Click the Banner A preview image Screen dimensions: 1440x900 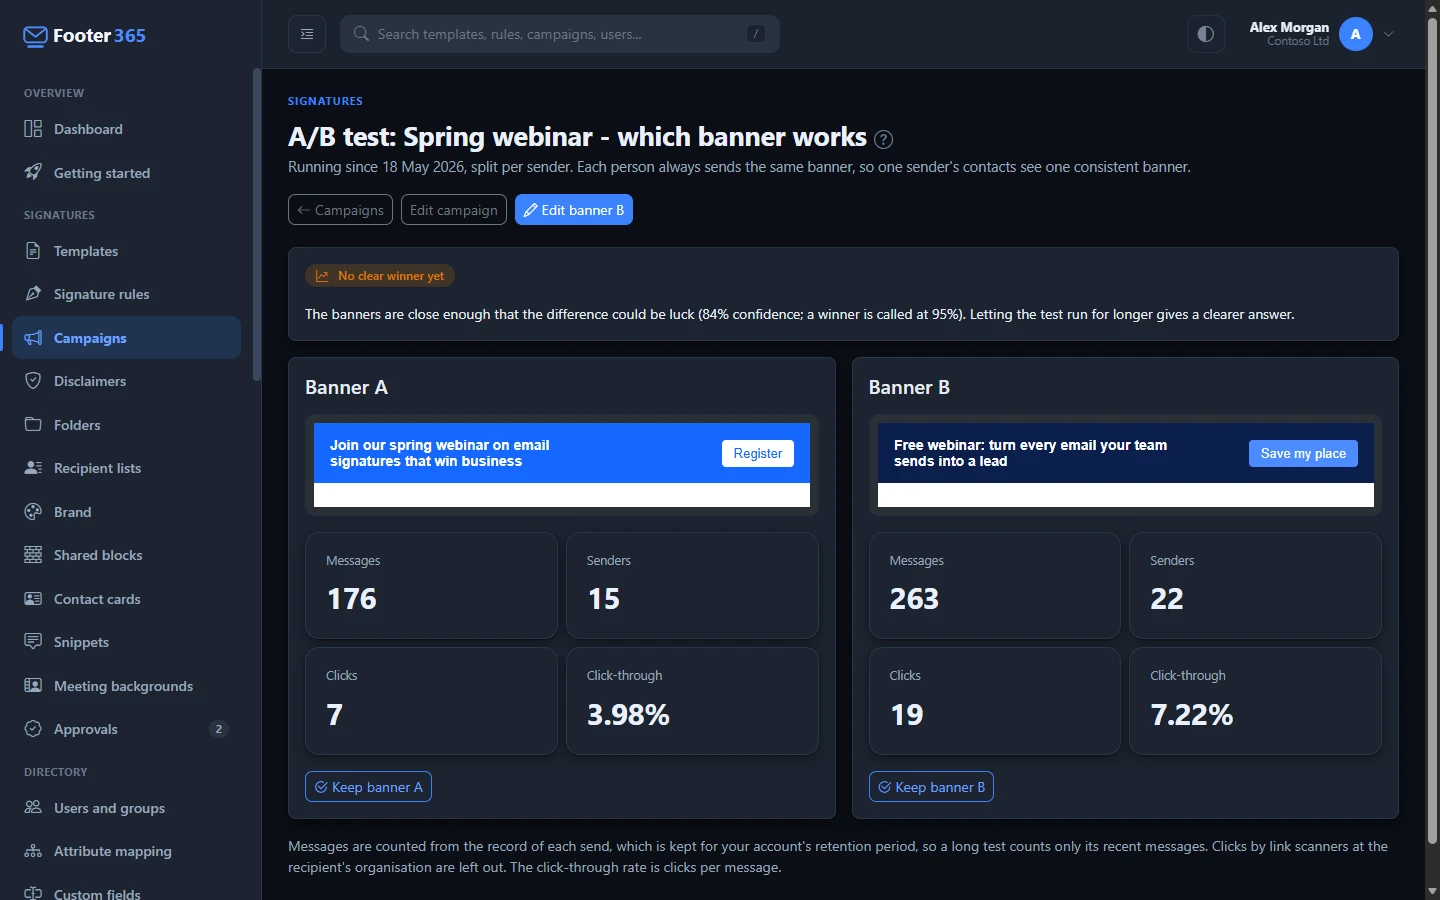(x=562, y=465)
